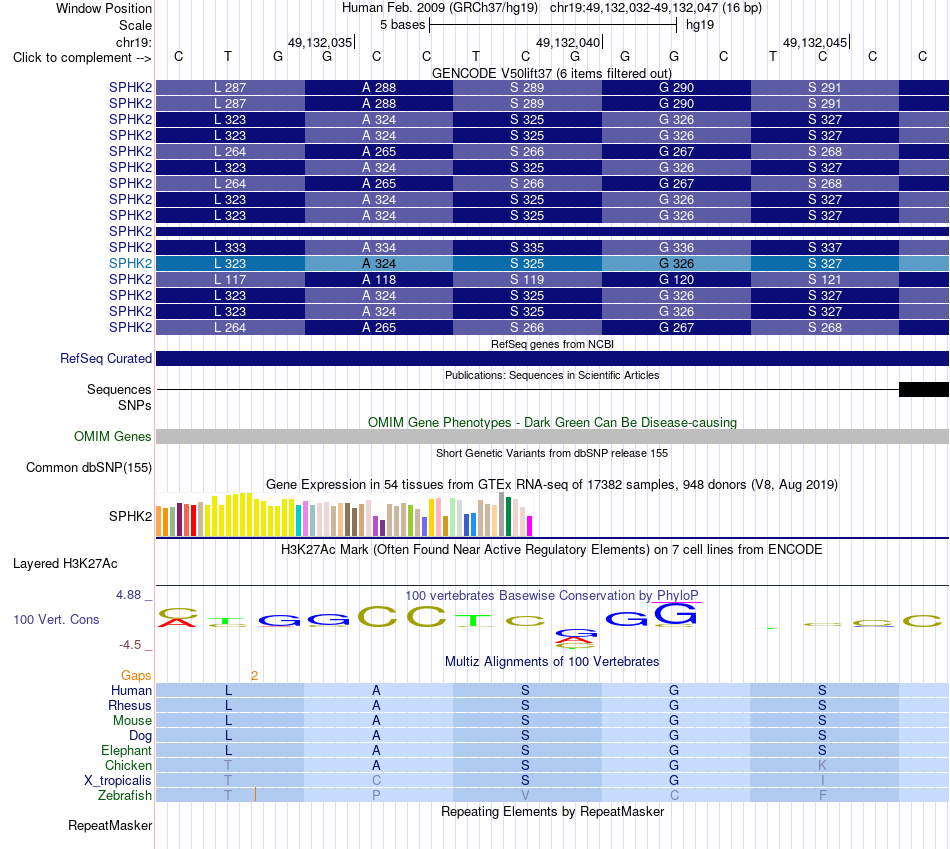The height and width of the screenshot is (849, 950).
Task: Click codon S 335 in SPHK2 transcript
Action: pos(527,248)
